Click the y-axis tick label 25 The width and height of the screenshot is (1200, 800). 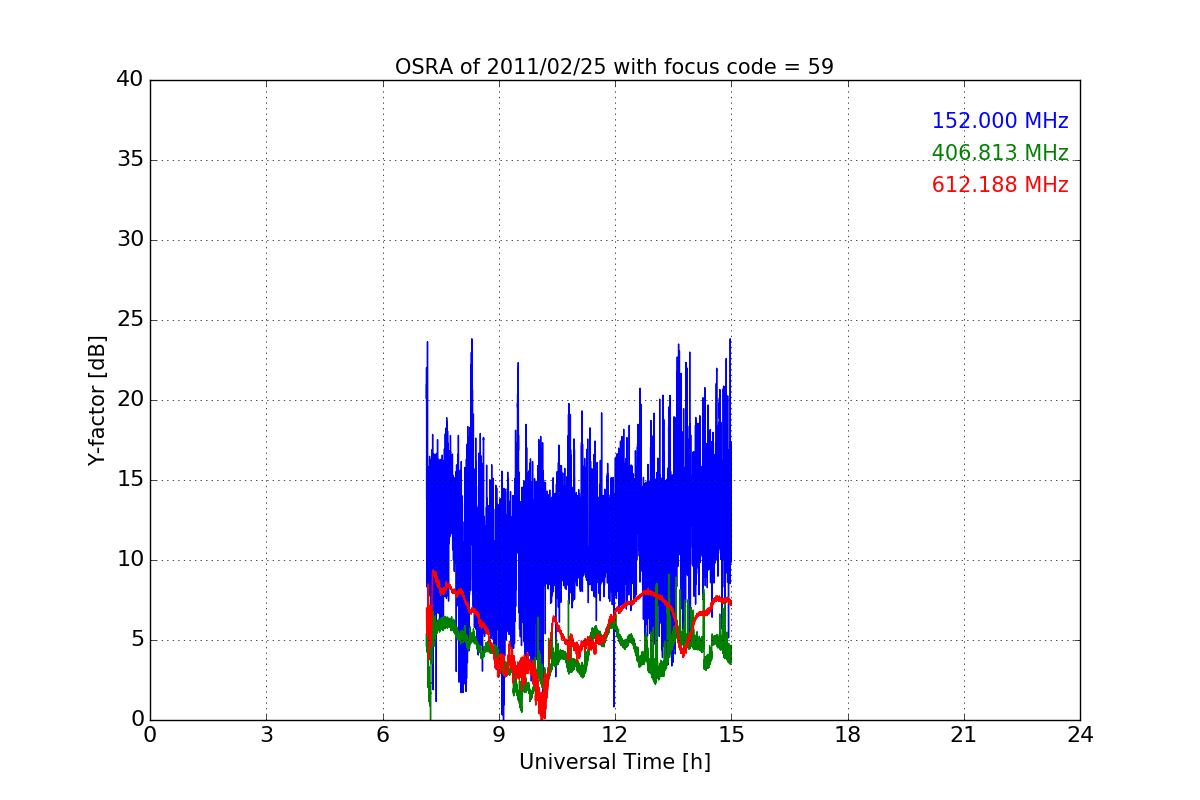tap(130, 320)
